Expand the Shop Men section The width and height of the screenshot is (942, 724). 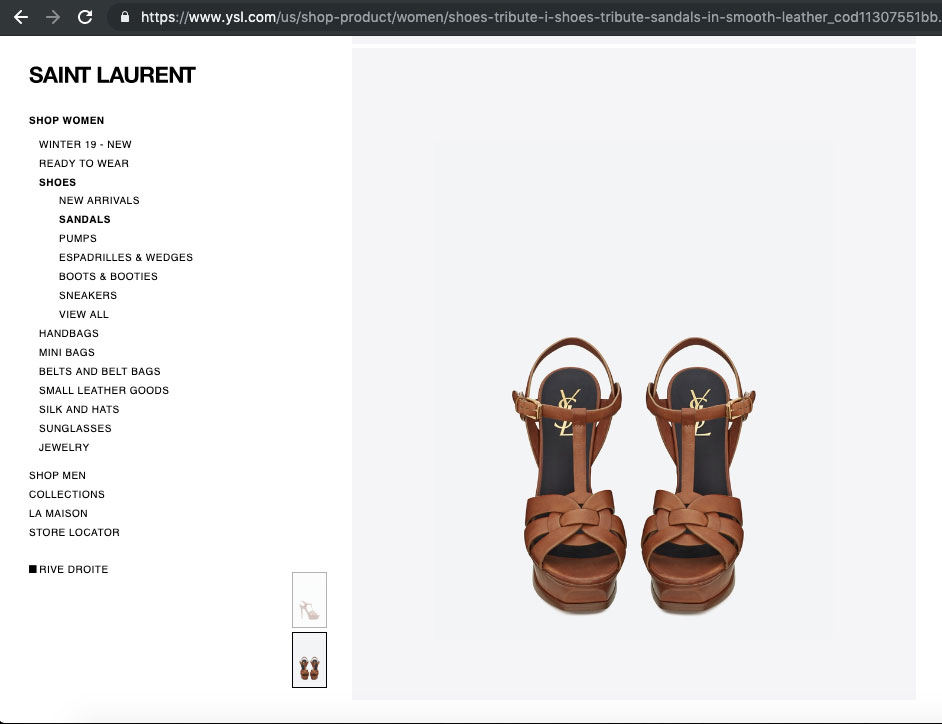pos(57,476)
